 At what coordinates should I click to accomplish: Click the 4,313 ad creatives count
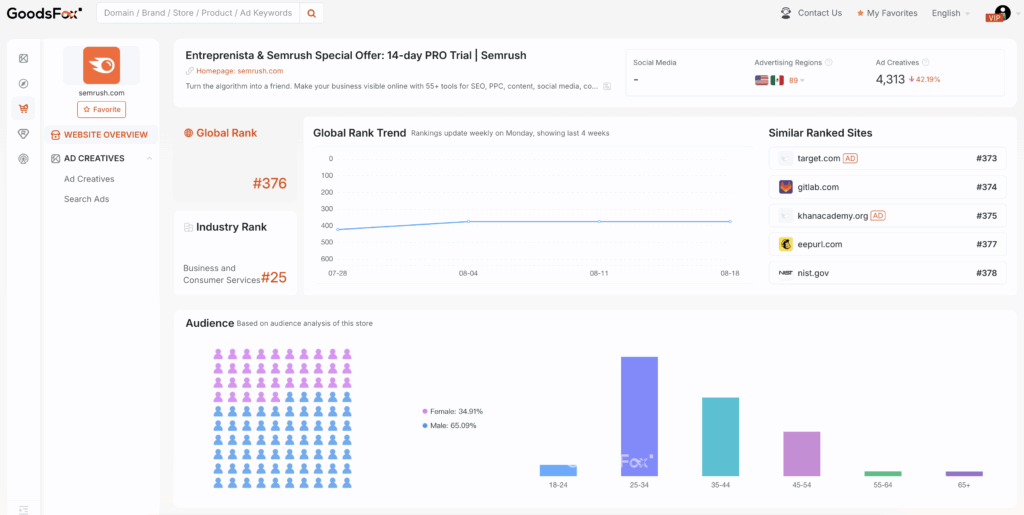[x=890, y=80]
